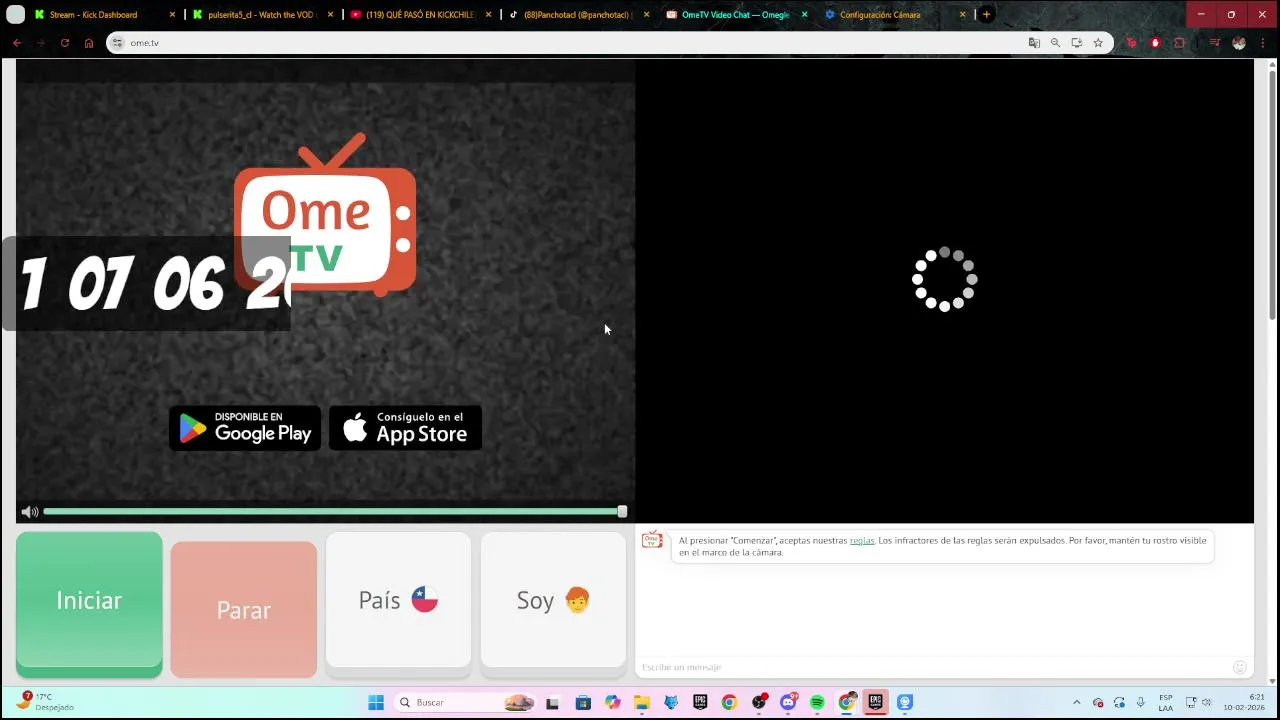Click the translate page icon
This screenshot has width=1280, height=720.
tap(1034, 43)
